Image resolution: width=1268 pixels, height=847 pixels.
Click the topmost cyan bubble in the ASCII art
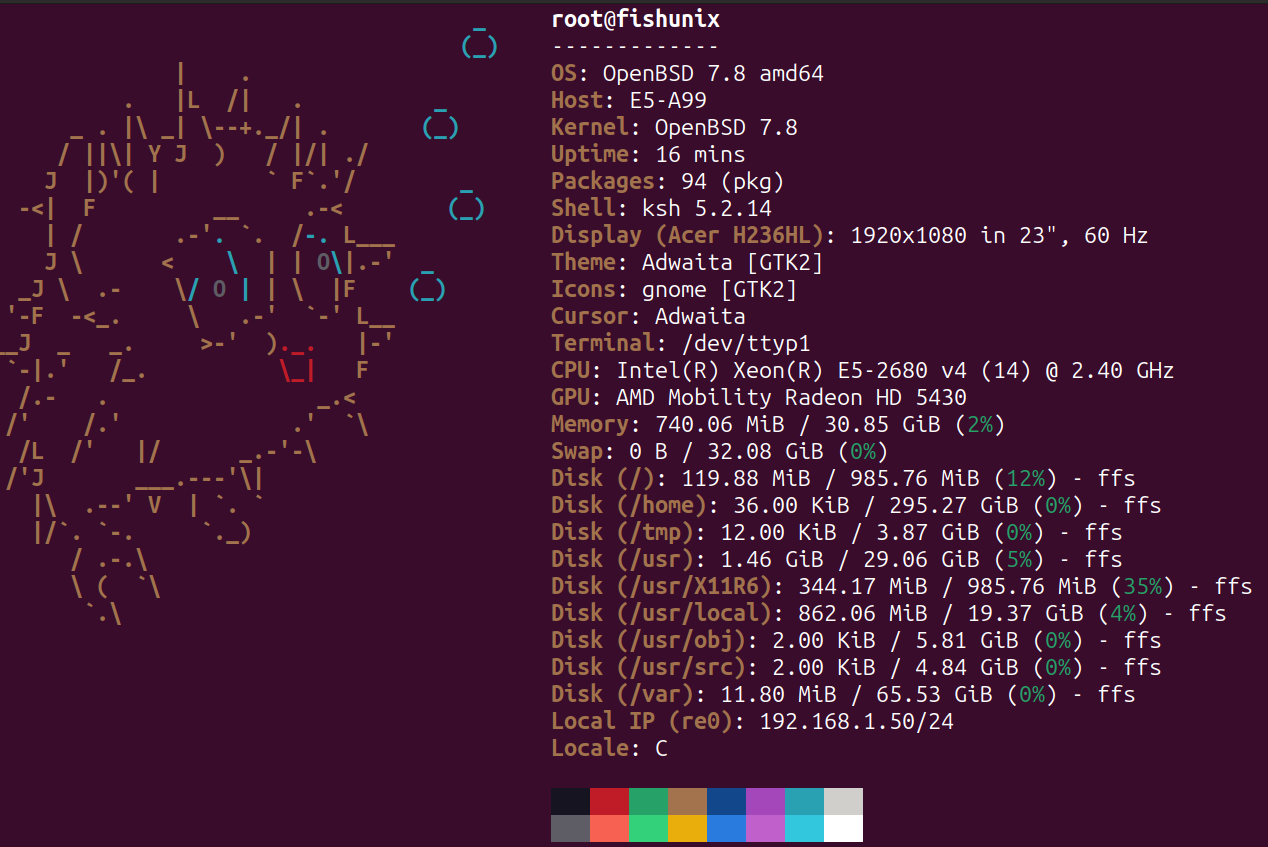tap(479, 45)
